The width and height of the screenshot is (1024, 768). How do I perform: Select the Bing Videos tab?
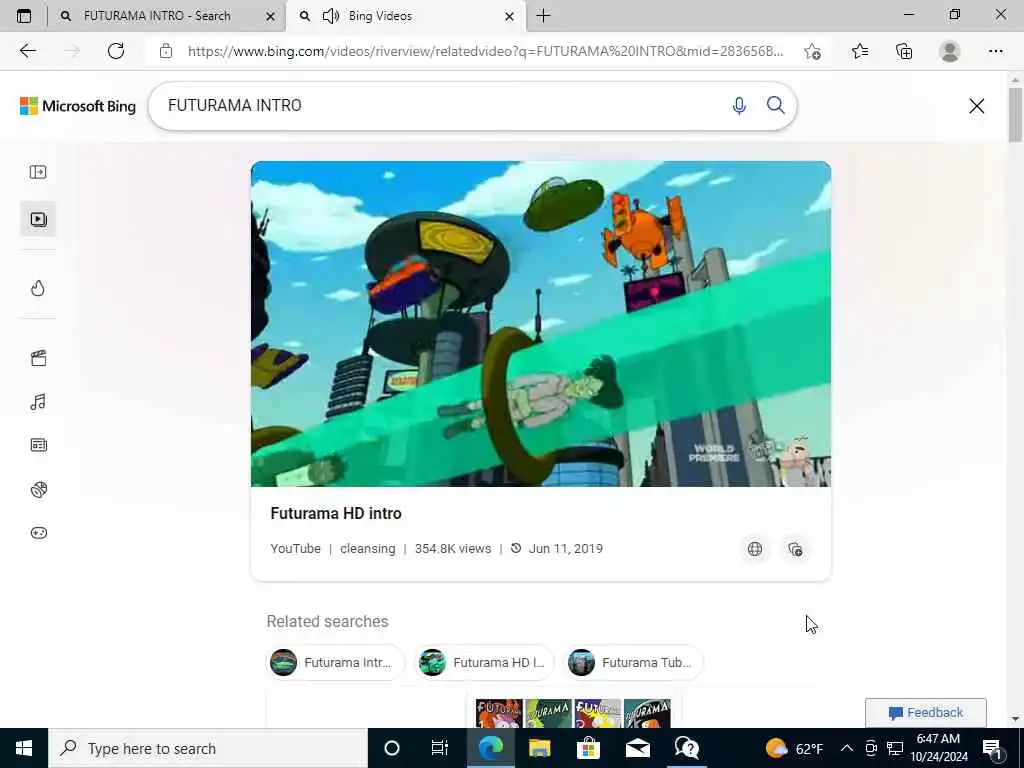[x=405, y=16]
